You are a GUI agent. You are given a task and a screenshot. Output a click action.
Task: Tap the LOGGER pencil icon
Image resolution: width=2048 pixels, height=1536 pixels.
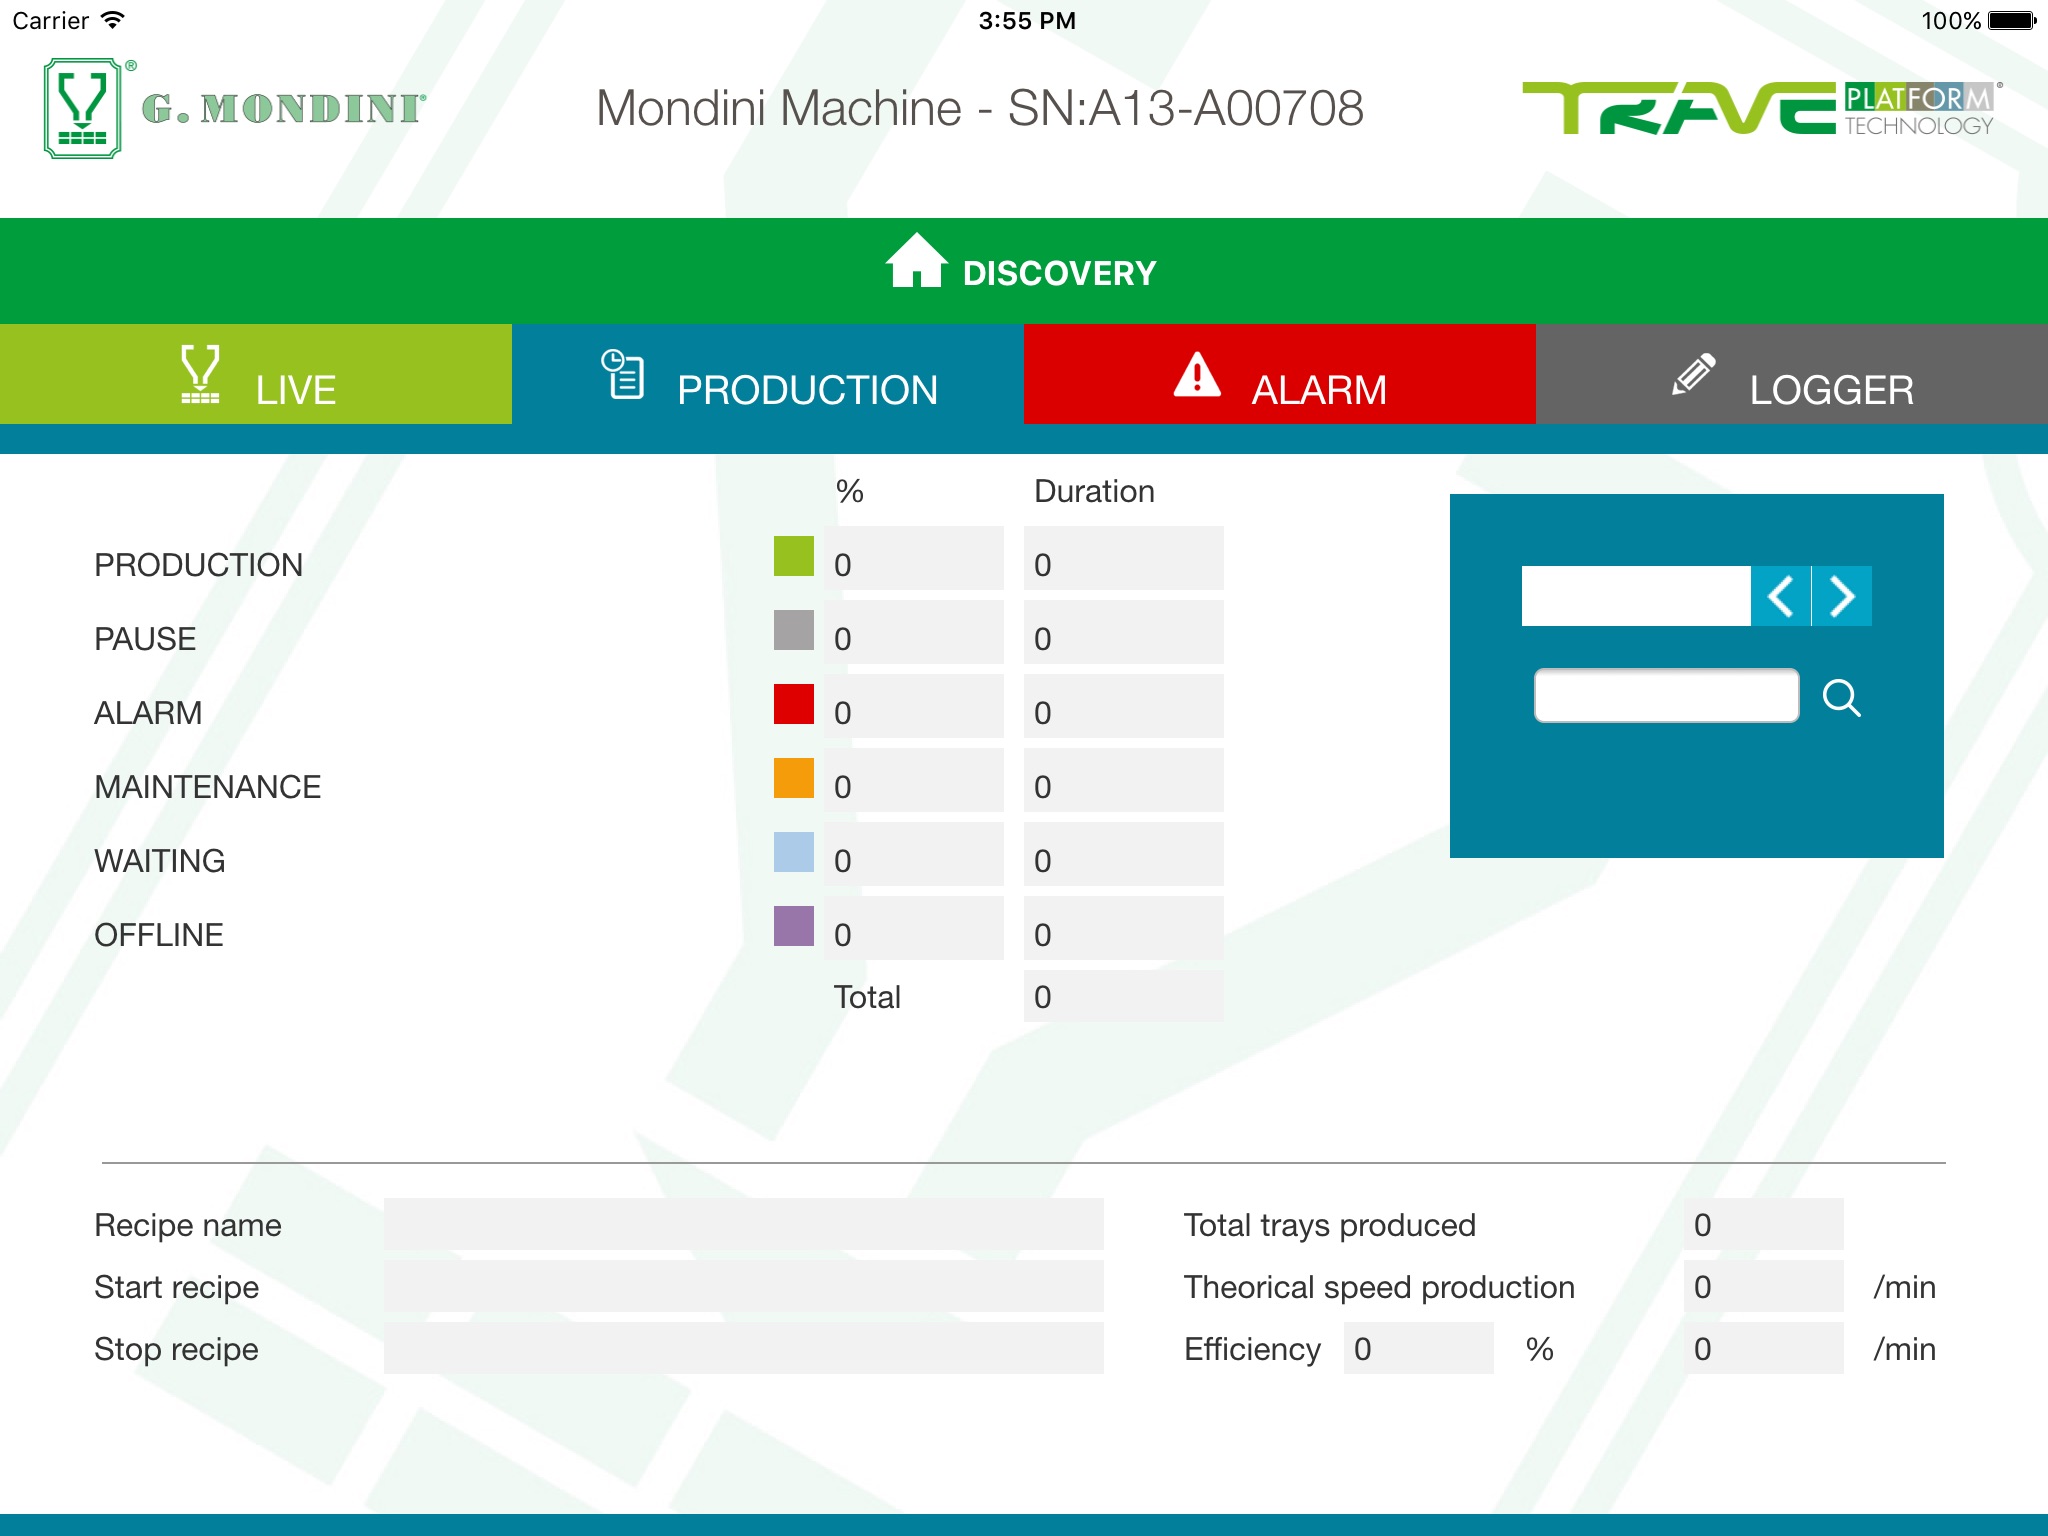click(1693, 375)
